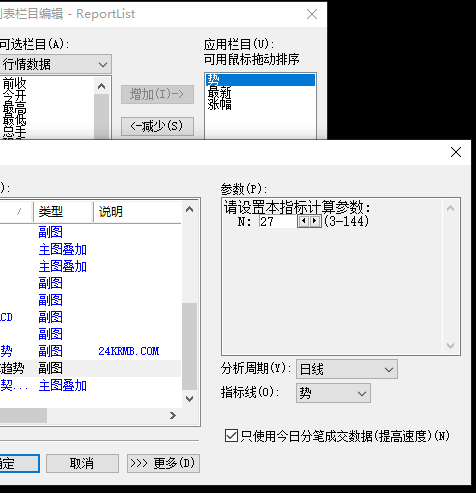Image resolution: width=476 pixels, height=493 pixels.
Task: Select the CD 副图 indicator row
Action: [90, 317]
